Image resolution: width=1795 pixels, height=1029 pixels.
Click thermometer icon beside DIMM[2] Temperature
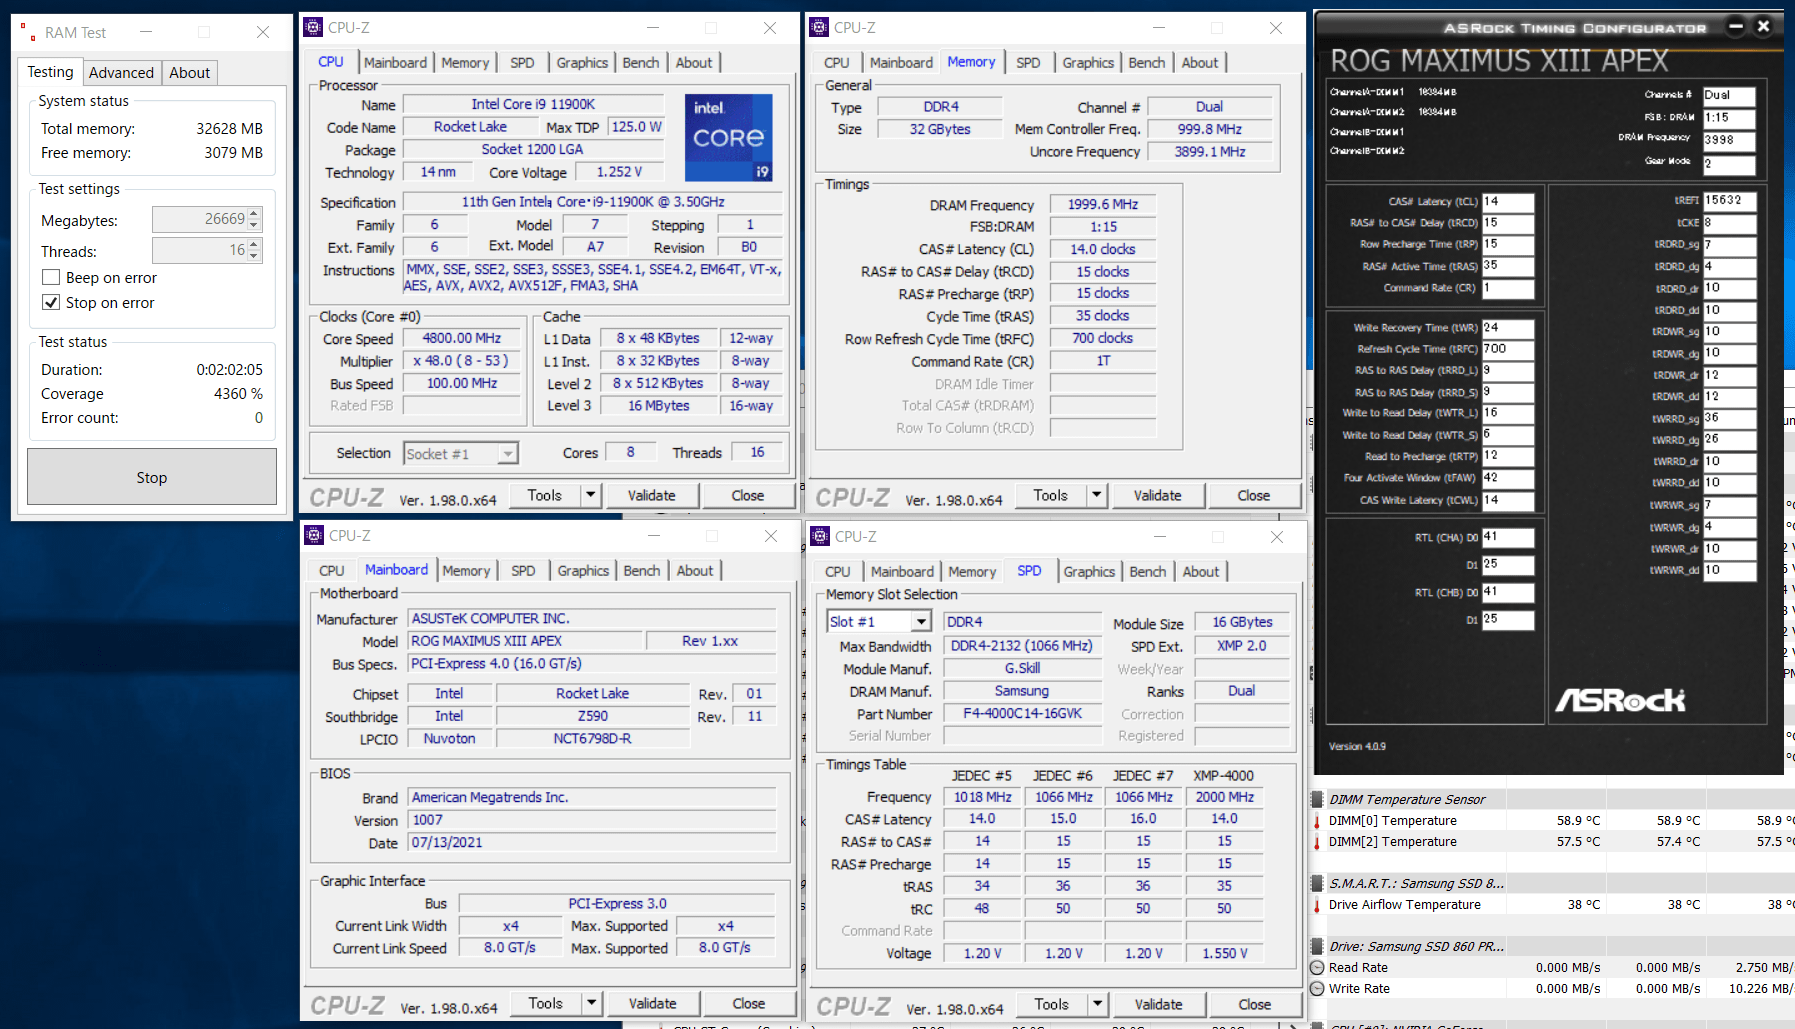(1317, 842)
